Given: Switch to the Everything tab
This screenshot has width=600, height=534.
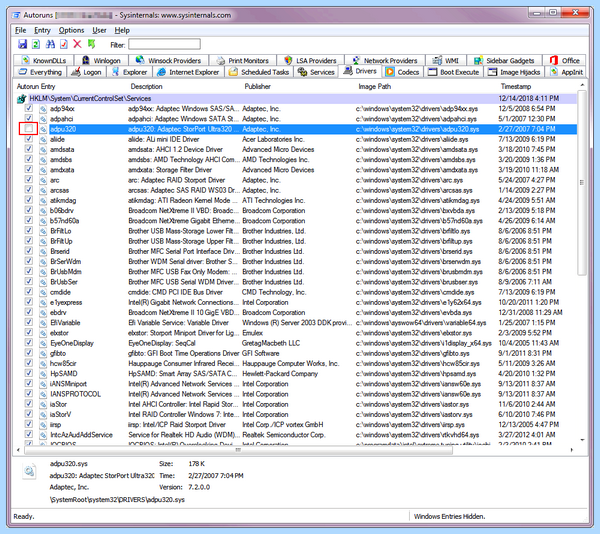Looking at the screenshot, I should (x=40, y=72).
